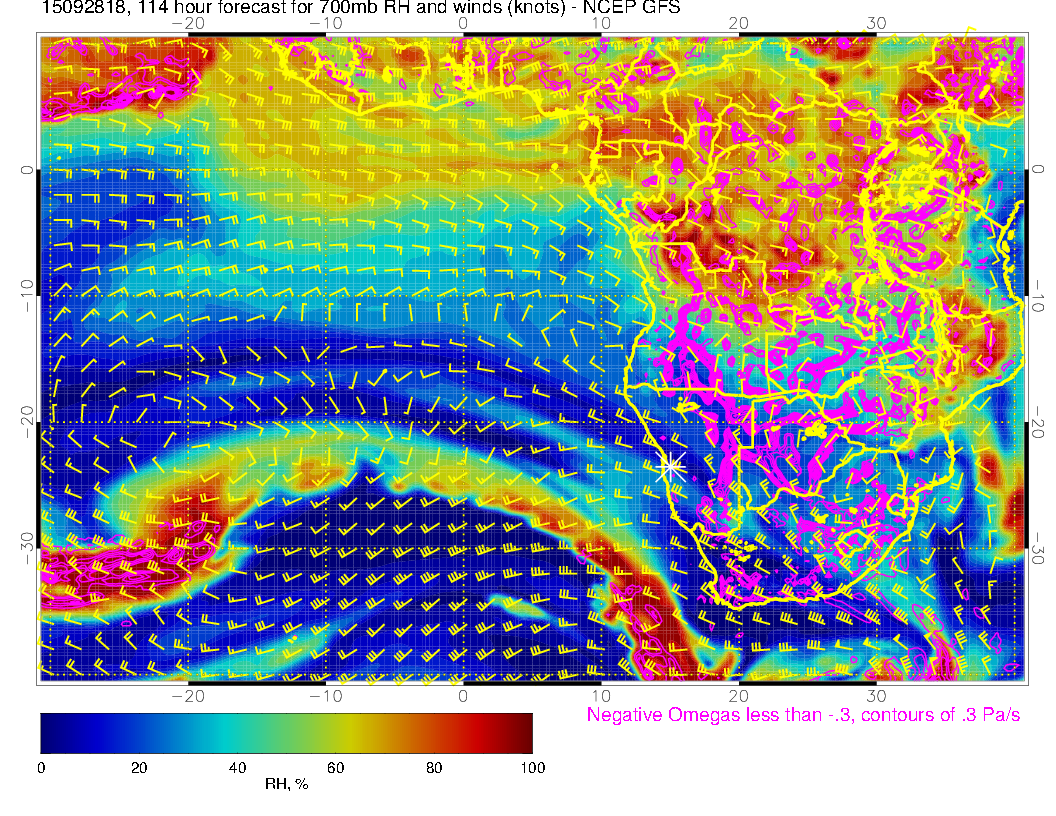
Task: Click right axis latitude label '0'
Action: [x=1038, y=170]
